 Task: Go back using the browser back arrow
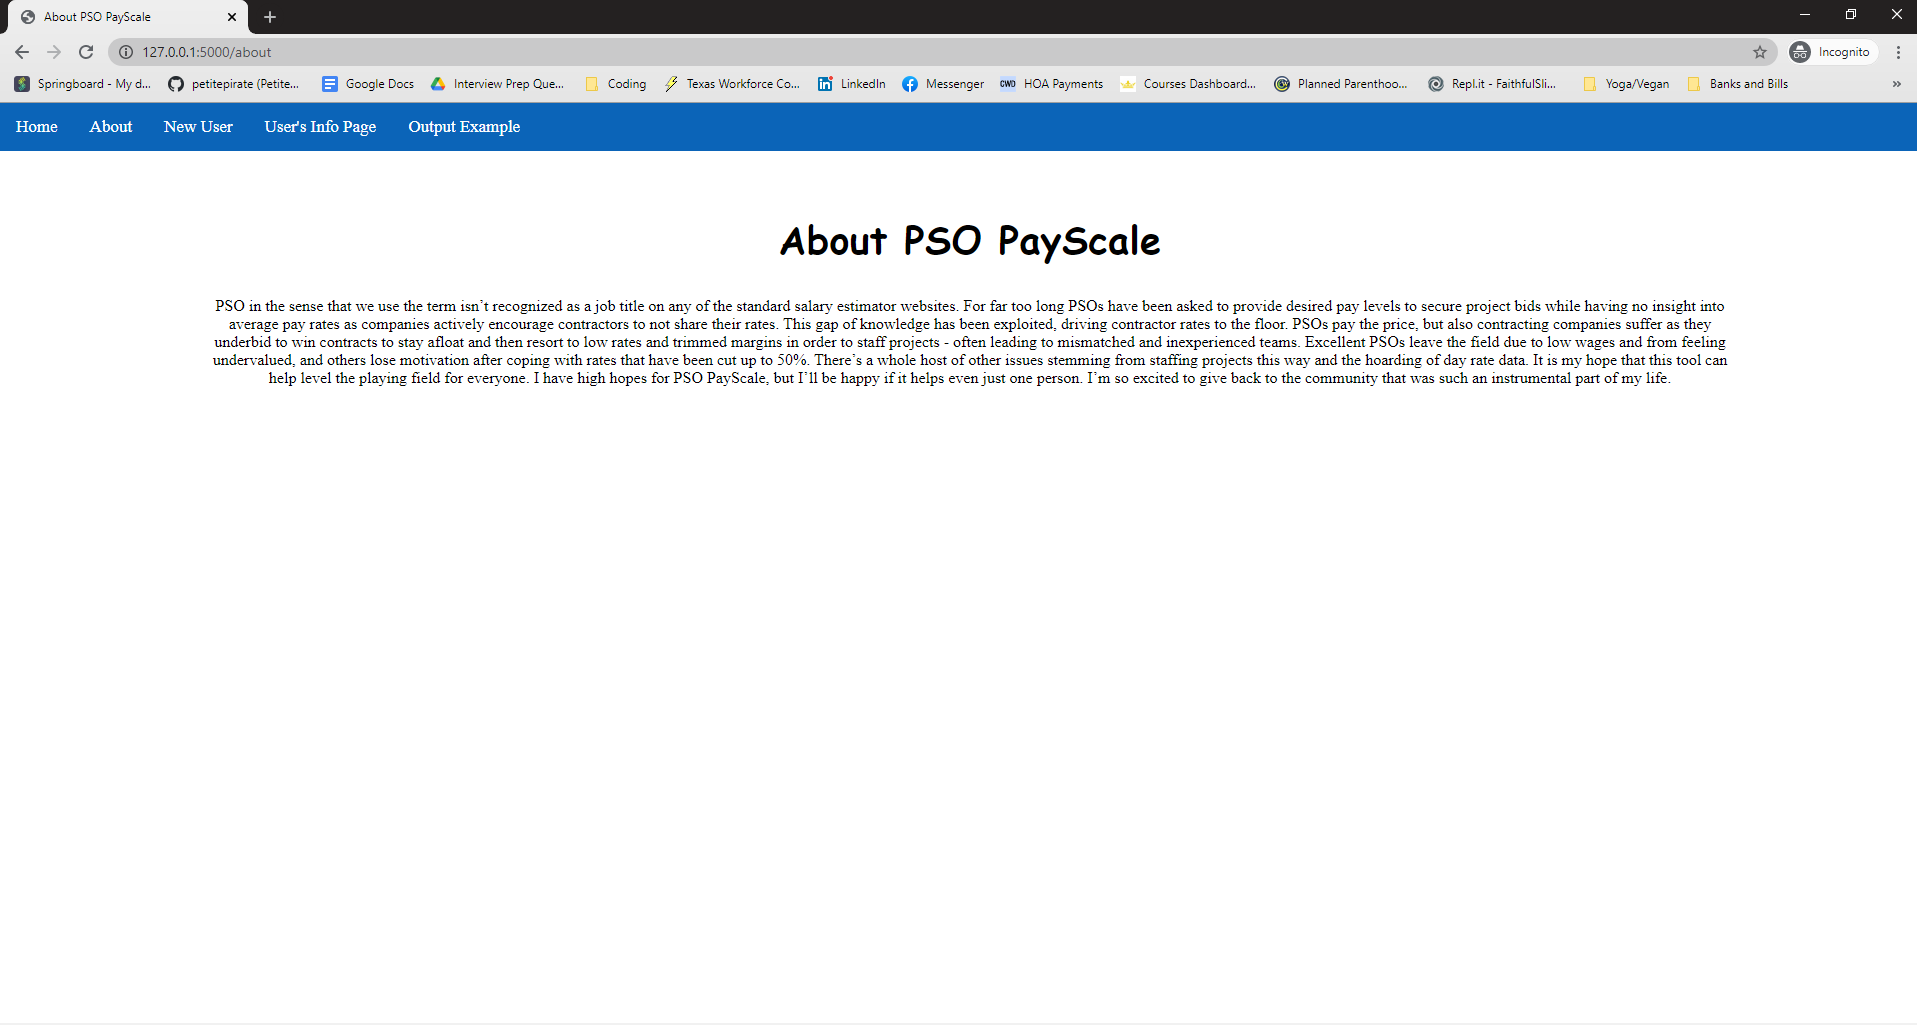click(x=22, y=52)
